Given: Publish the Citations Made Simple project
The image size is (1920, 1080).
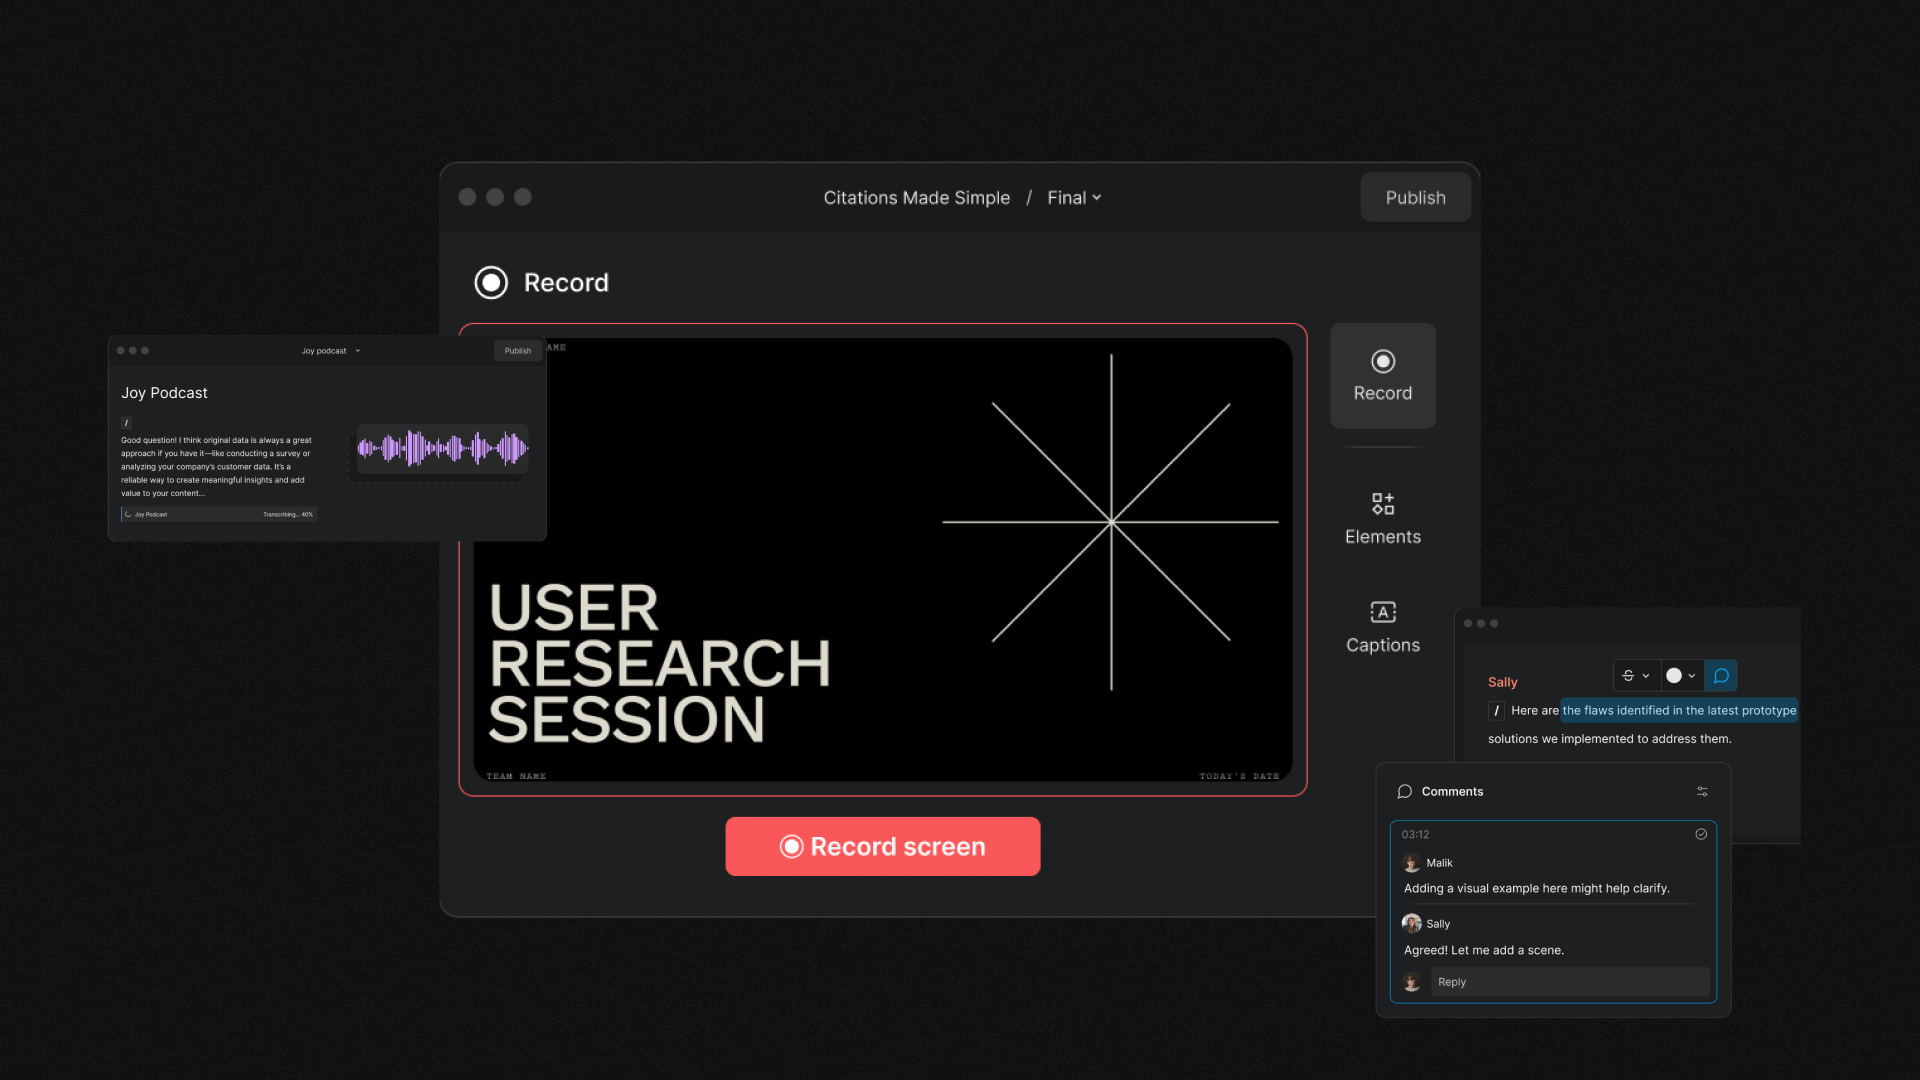Looking at the screenshot, I should click(x=1415, y=198).
